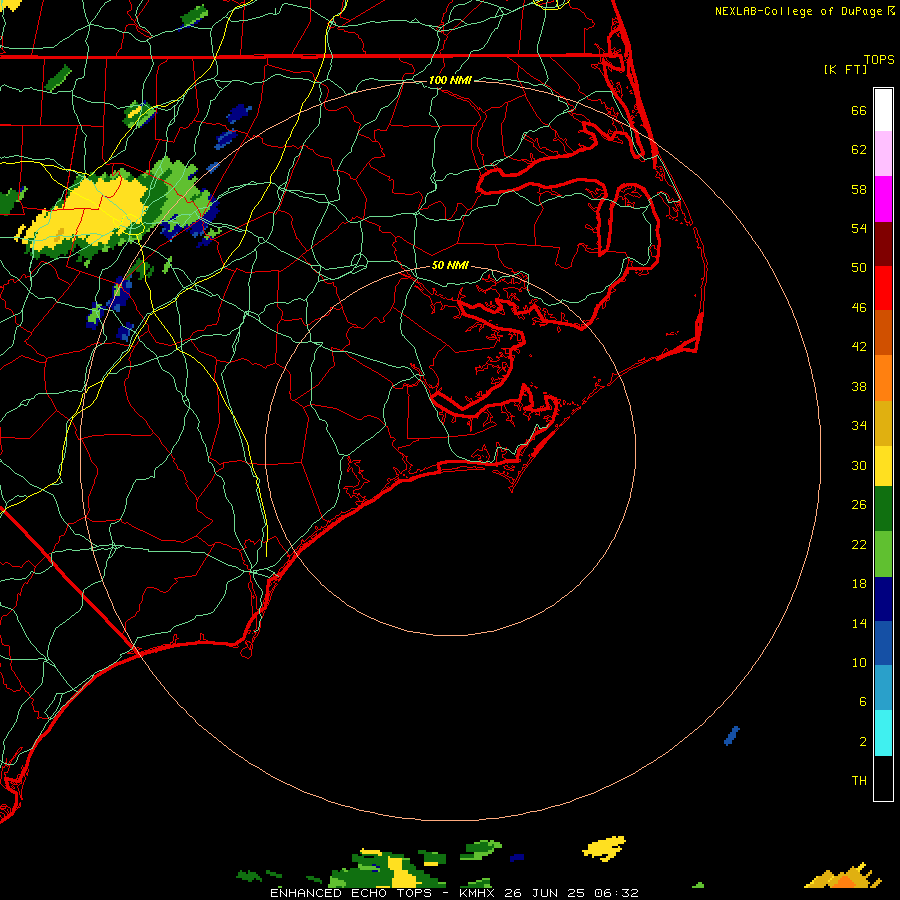
Task: Click the white swatch in the tops legend
Action: tap(883, 110)
